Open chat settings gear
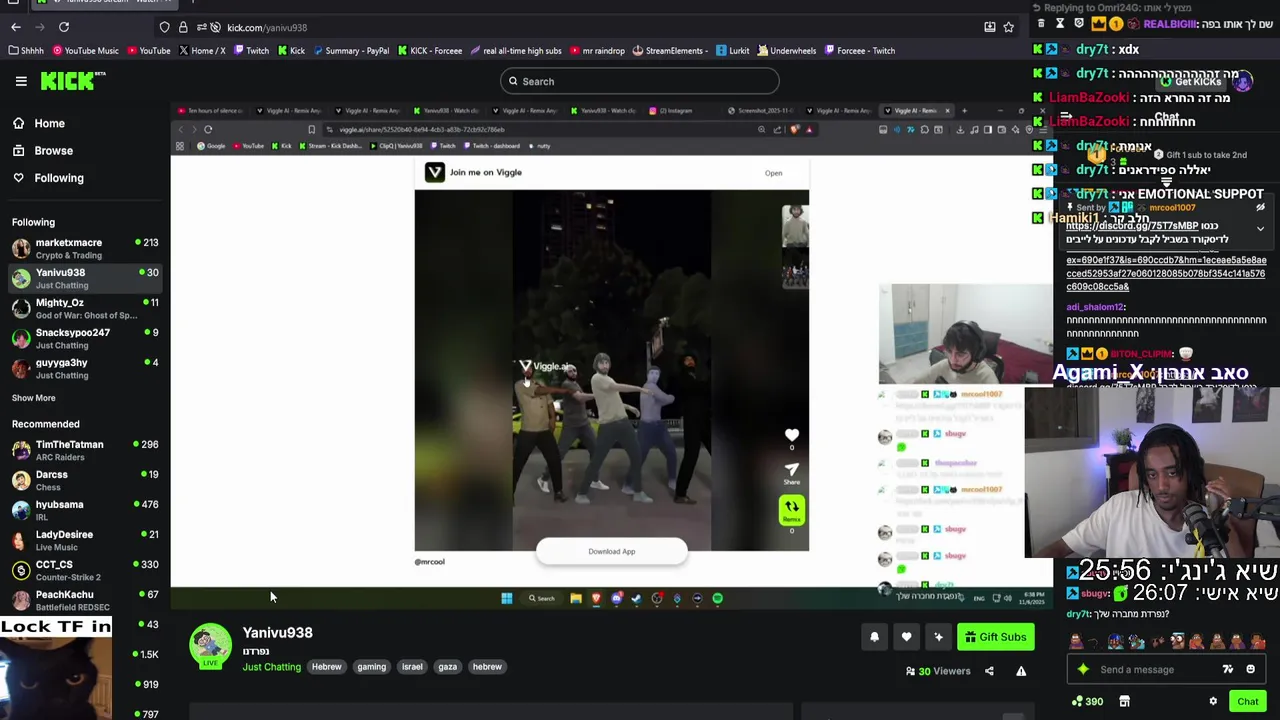The height and width of the screenshot is (720, 1280). pyautogui.click(x=1213, y=702)
